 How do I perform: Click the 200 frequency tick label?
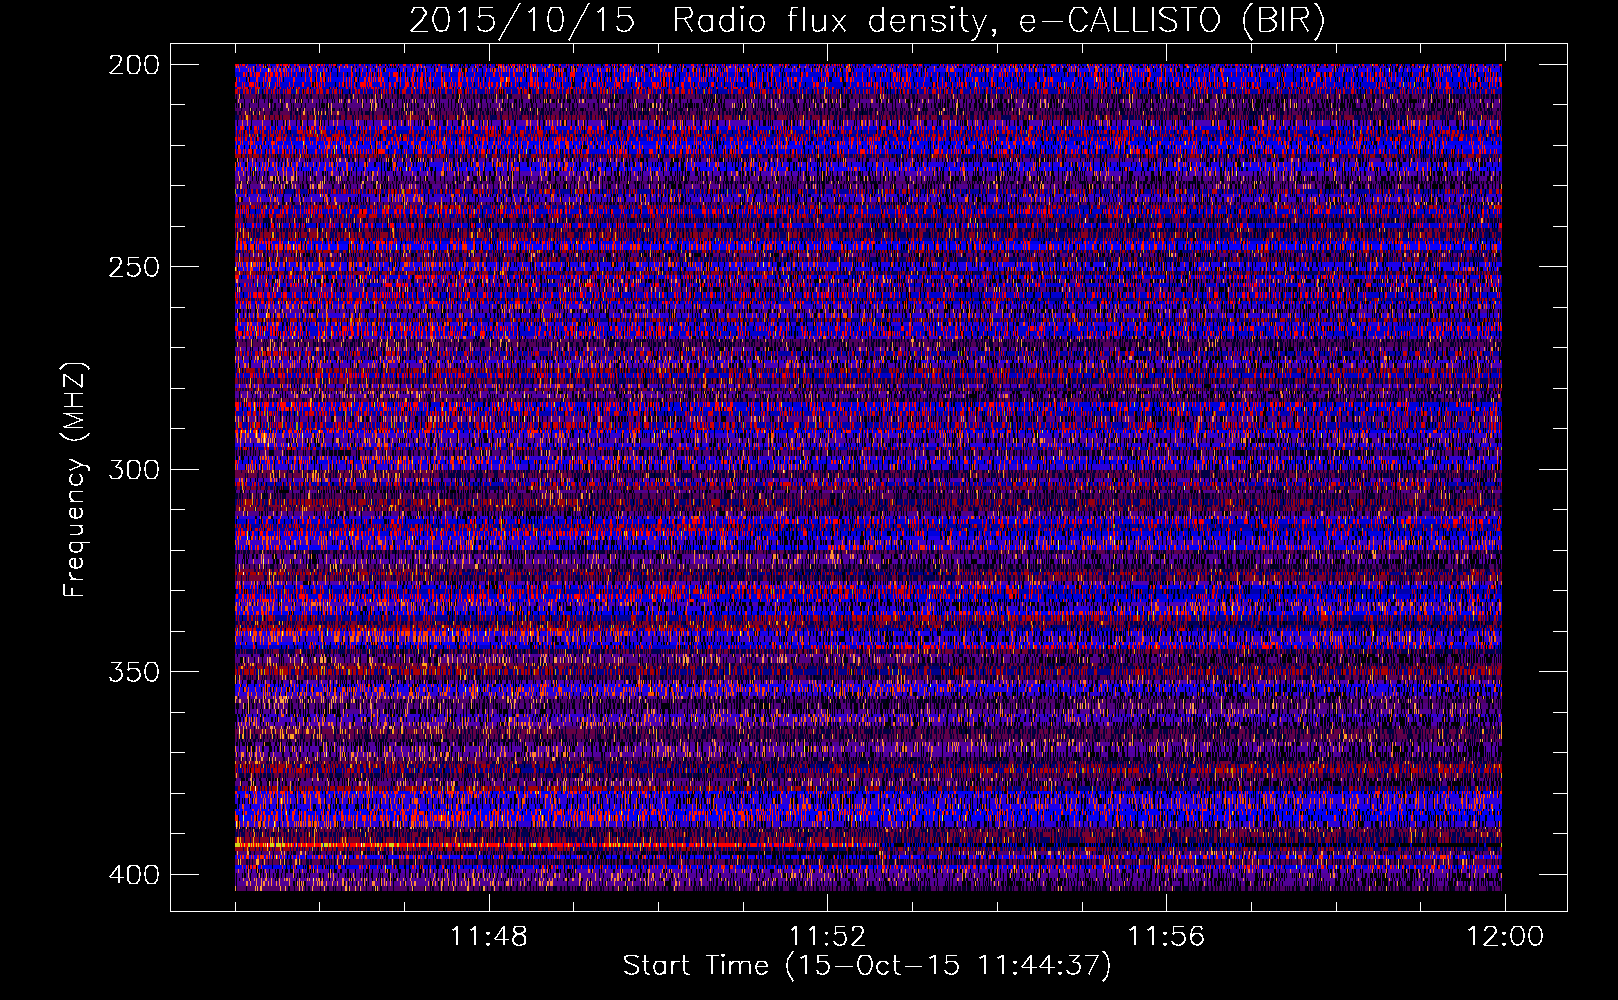133,65
